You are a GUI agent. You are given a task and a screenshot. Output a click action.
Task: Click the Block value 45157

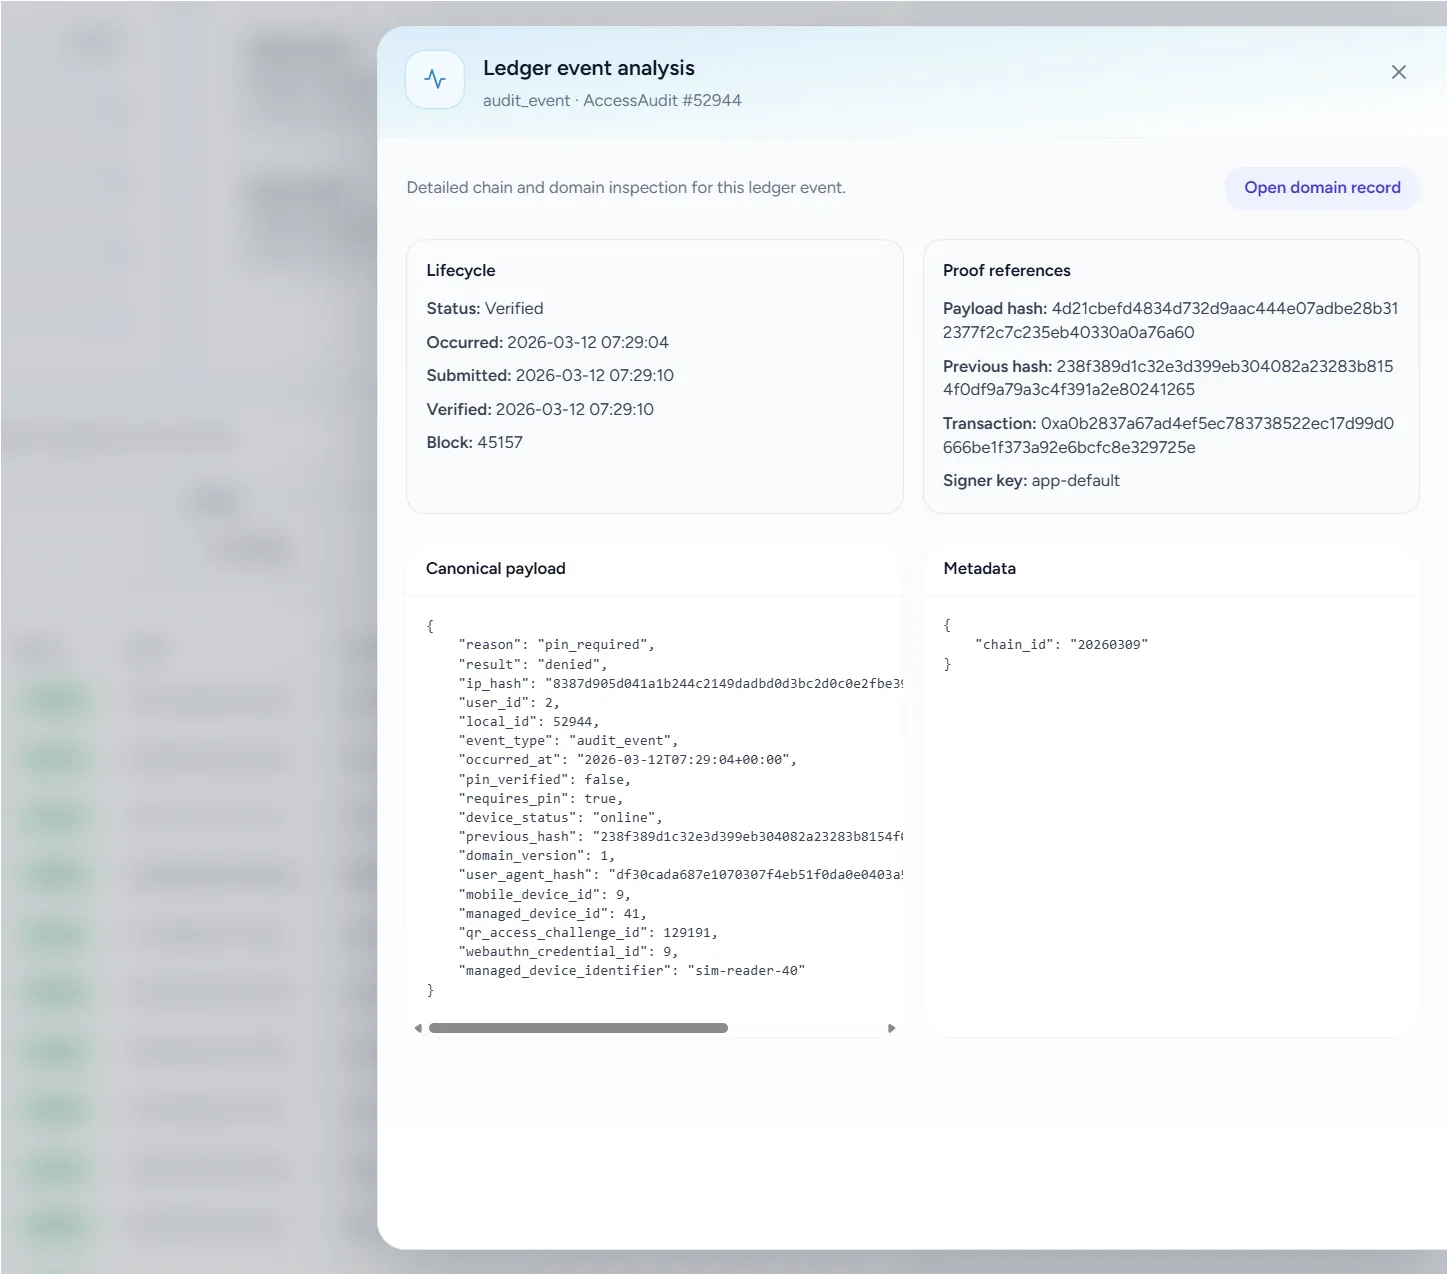pyautogui.click(x=504, y=441)
